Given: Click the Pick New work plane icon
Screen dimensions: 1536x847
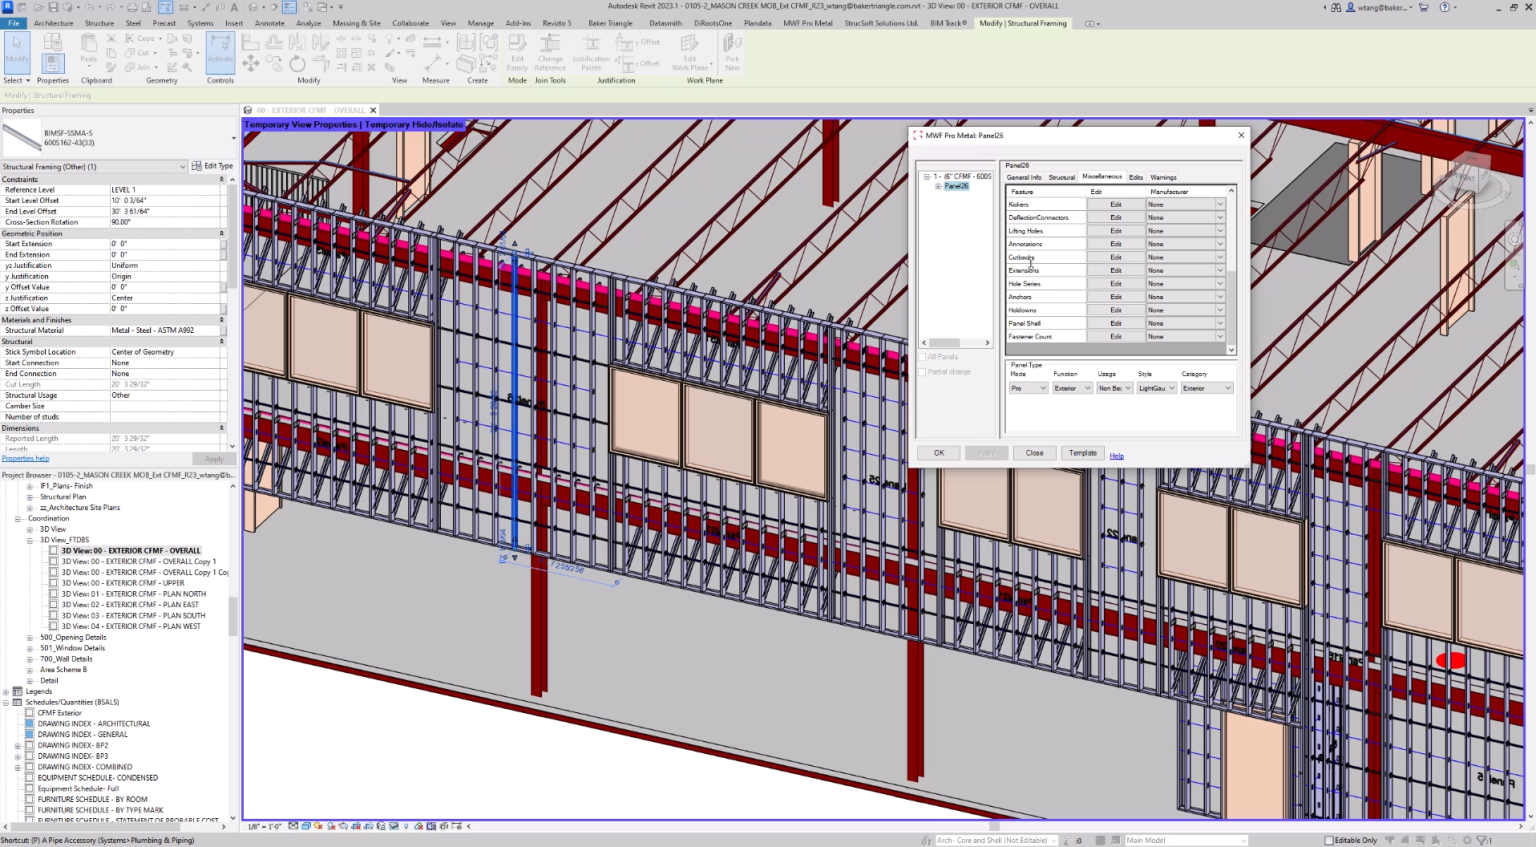Looking at the screenshot, I should point(732,50).
